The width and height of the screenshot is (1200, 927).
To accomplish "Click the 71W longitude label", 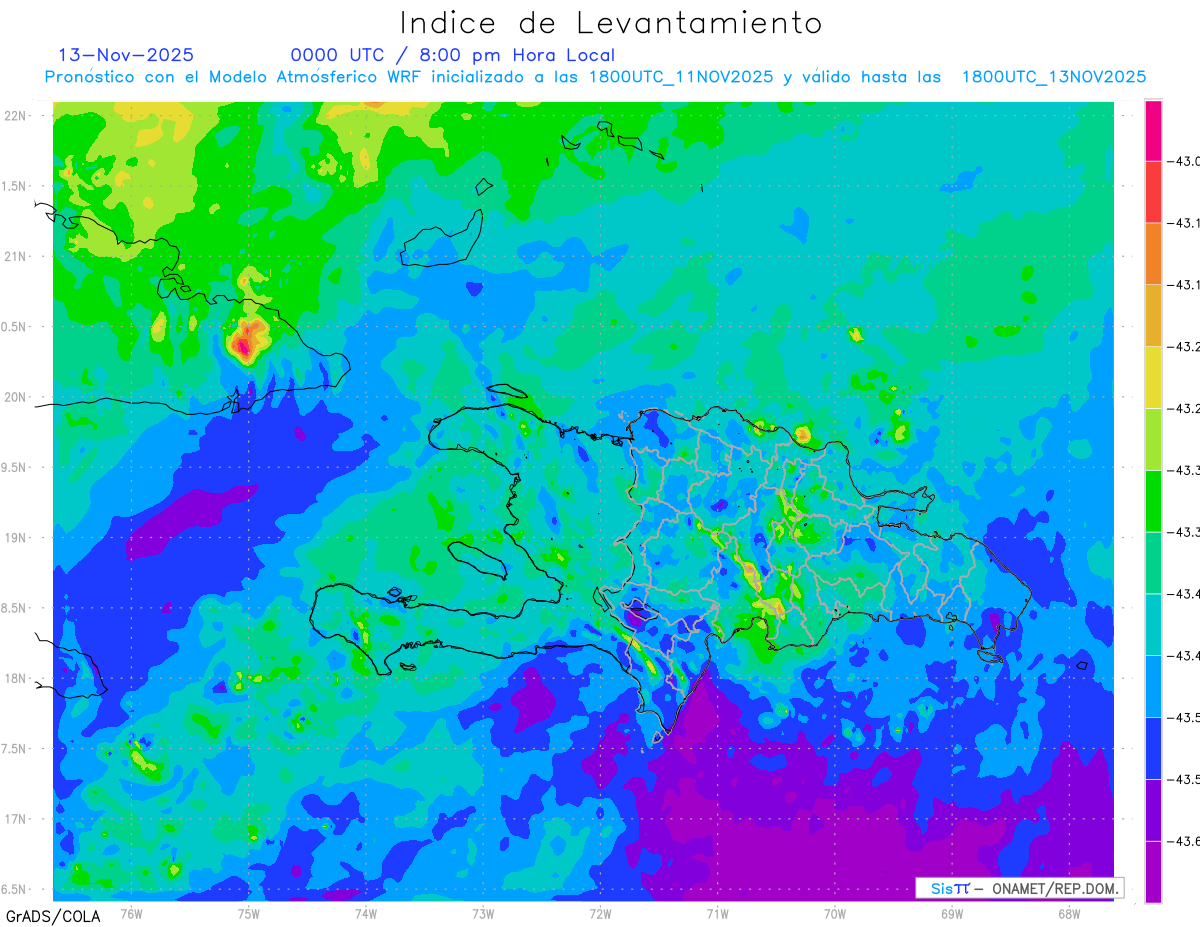I will [x=717, y=913].
